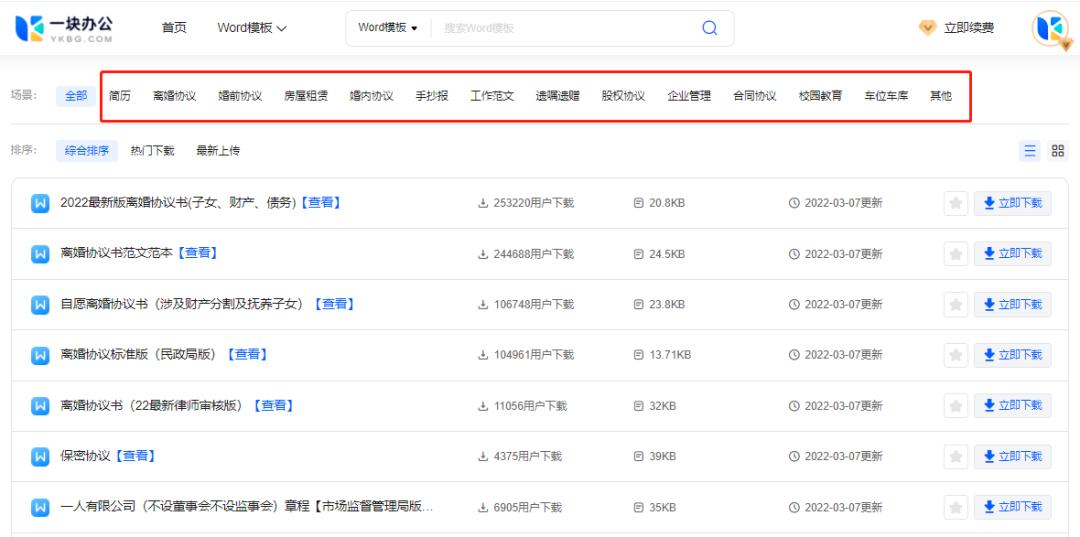
Task: Select the 离婚协议 scene filter
Action: (x=174, y=96)
